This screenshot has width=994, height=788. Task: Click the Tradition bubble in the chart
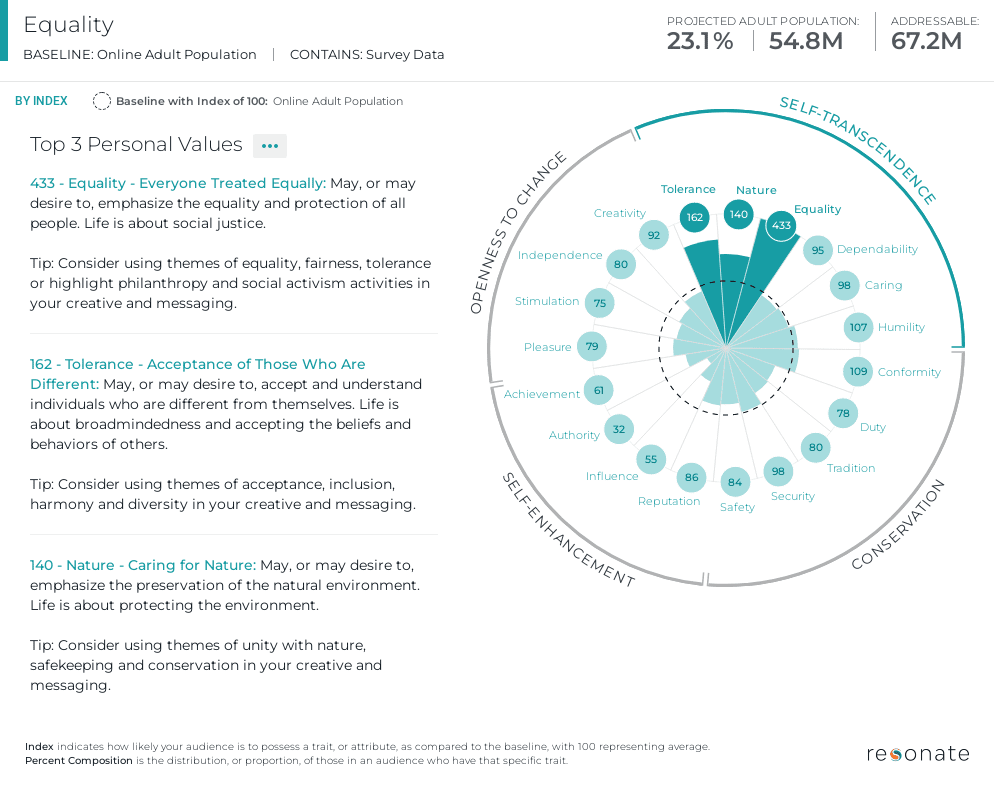815,448
